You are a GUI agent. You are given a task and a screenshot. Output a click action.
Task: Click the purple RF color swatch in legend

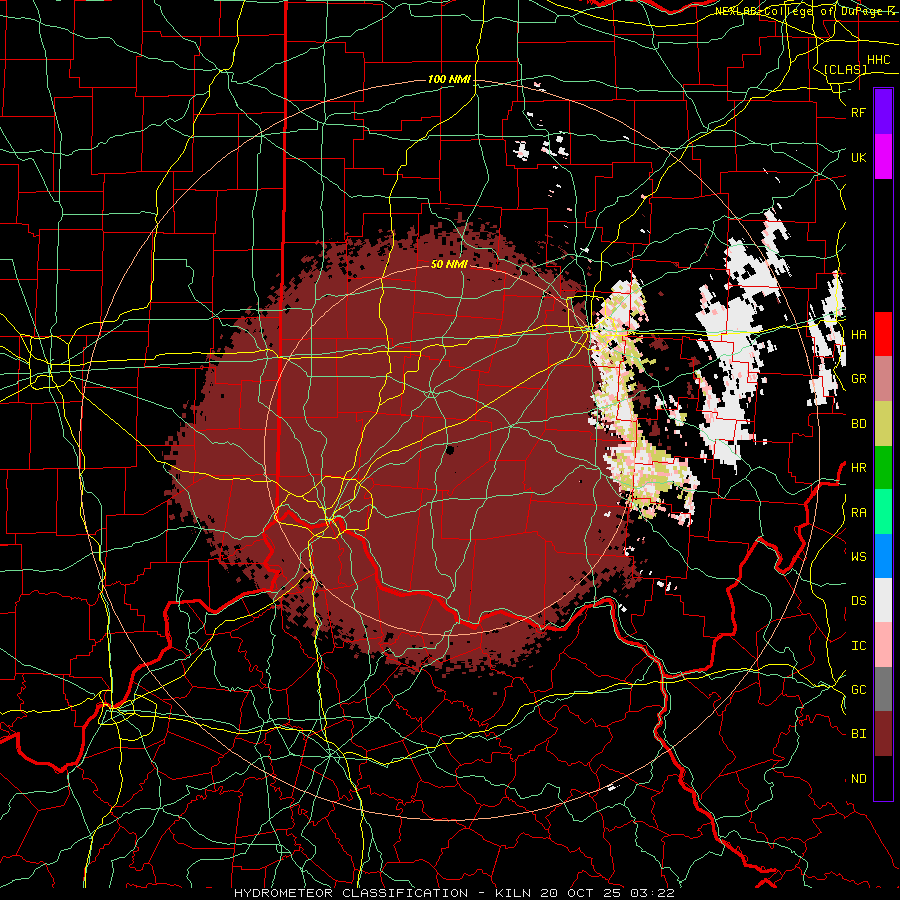point(883,112)
